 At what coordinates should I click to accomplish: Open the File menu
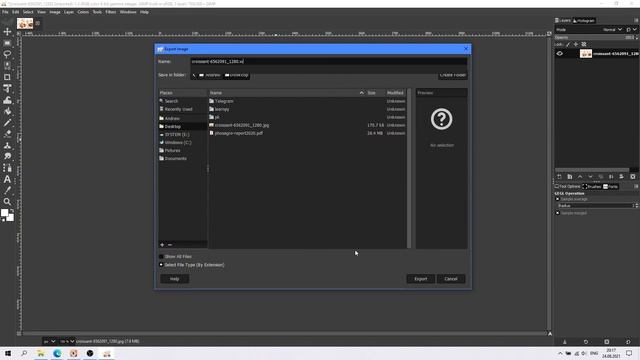point(5,12)
